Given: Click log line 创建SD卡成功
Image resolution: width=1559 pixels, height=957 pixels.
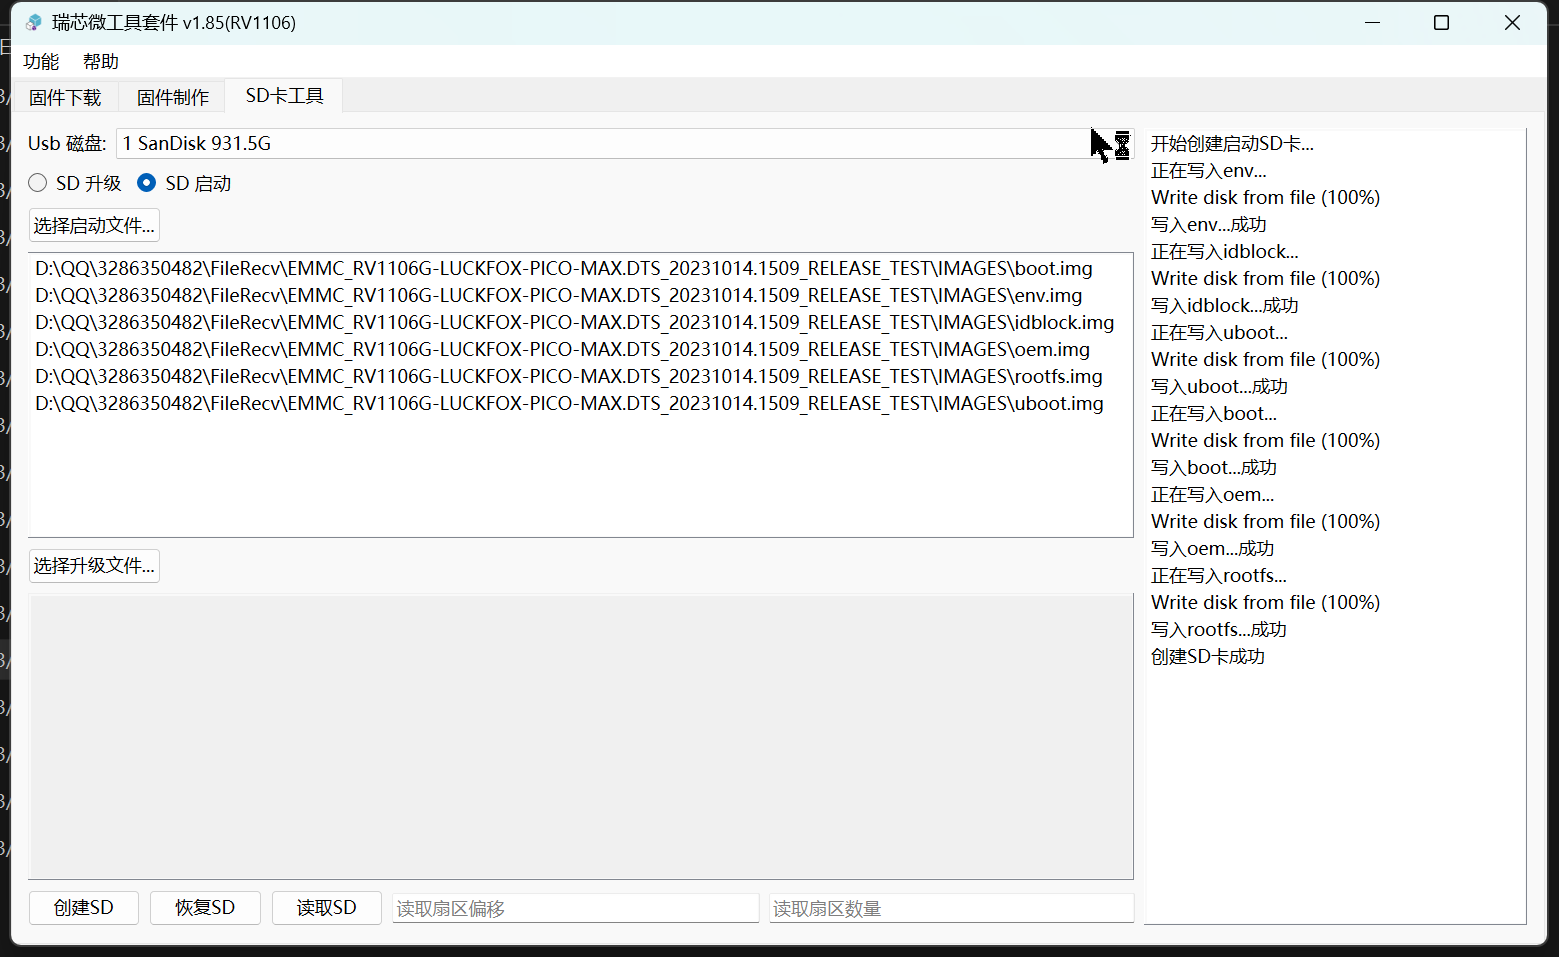Looking at the screenshot, I should click(x=1208, y=657).
